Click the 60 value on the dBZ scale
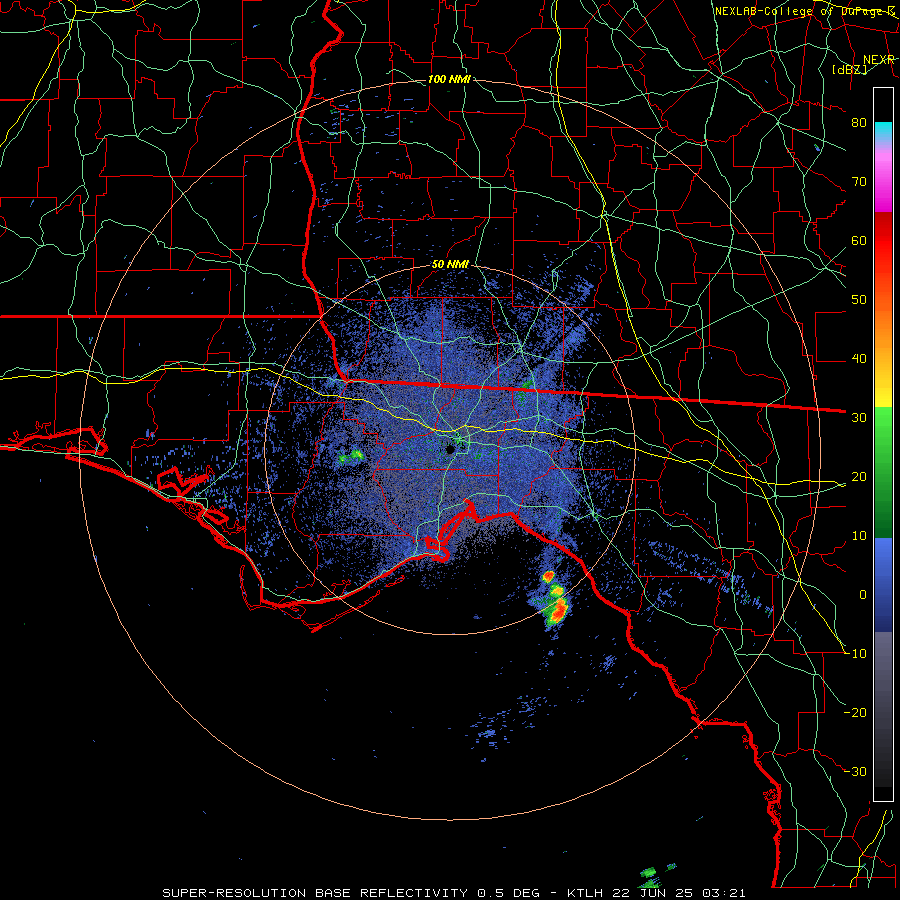This screenshot has height=900, width=900. 859,240
